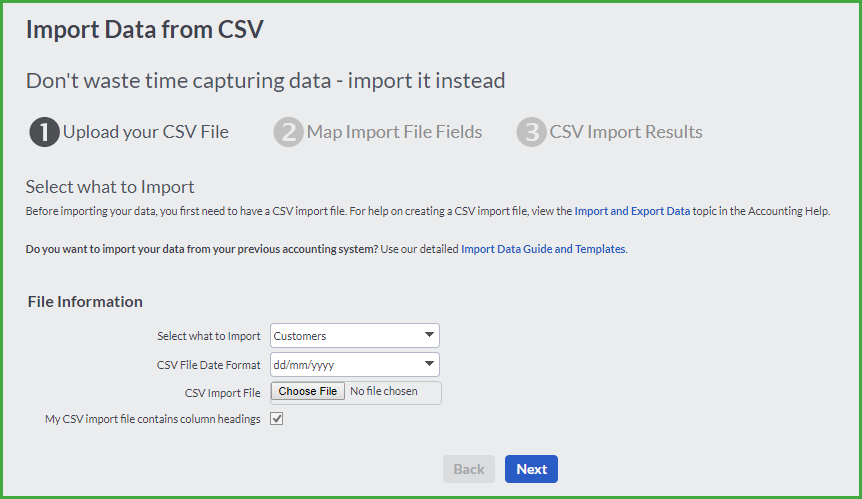Select the Upload your CSV File step

146,132
